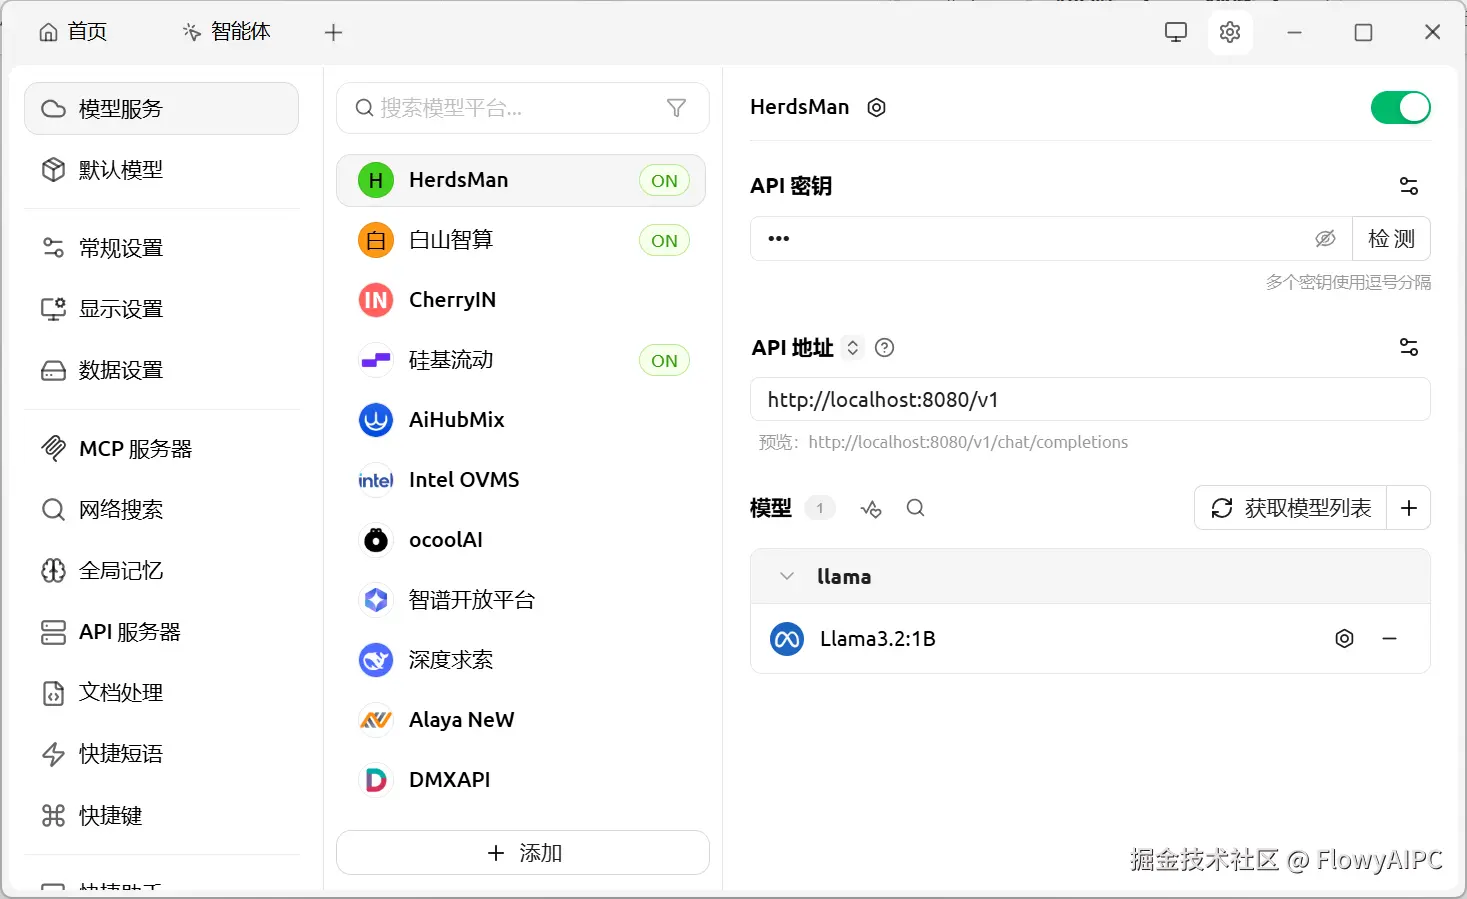Open 文档处理 section
1467x899 pixels.
pos(161,693)
